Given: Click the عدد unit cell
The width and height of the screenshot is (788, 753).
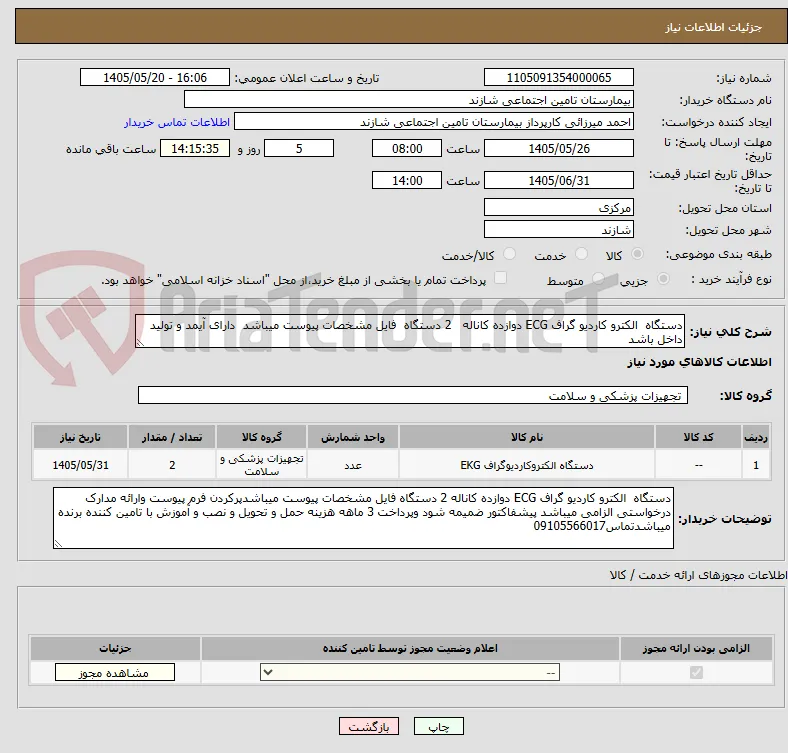Looking at the screenshot, I should (x=353, y=465).
